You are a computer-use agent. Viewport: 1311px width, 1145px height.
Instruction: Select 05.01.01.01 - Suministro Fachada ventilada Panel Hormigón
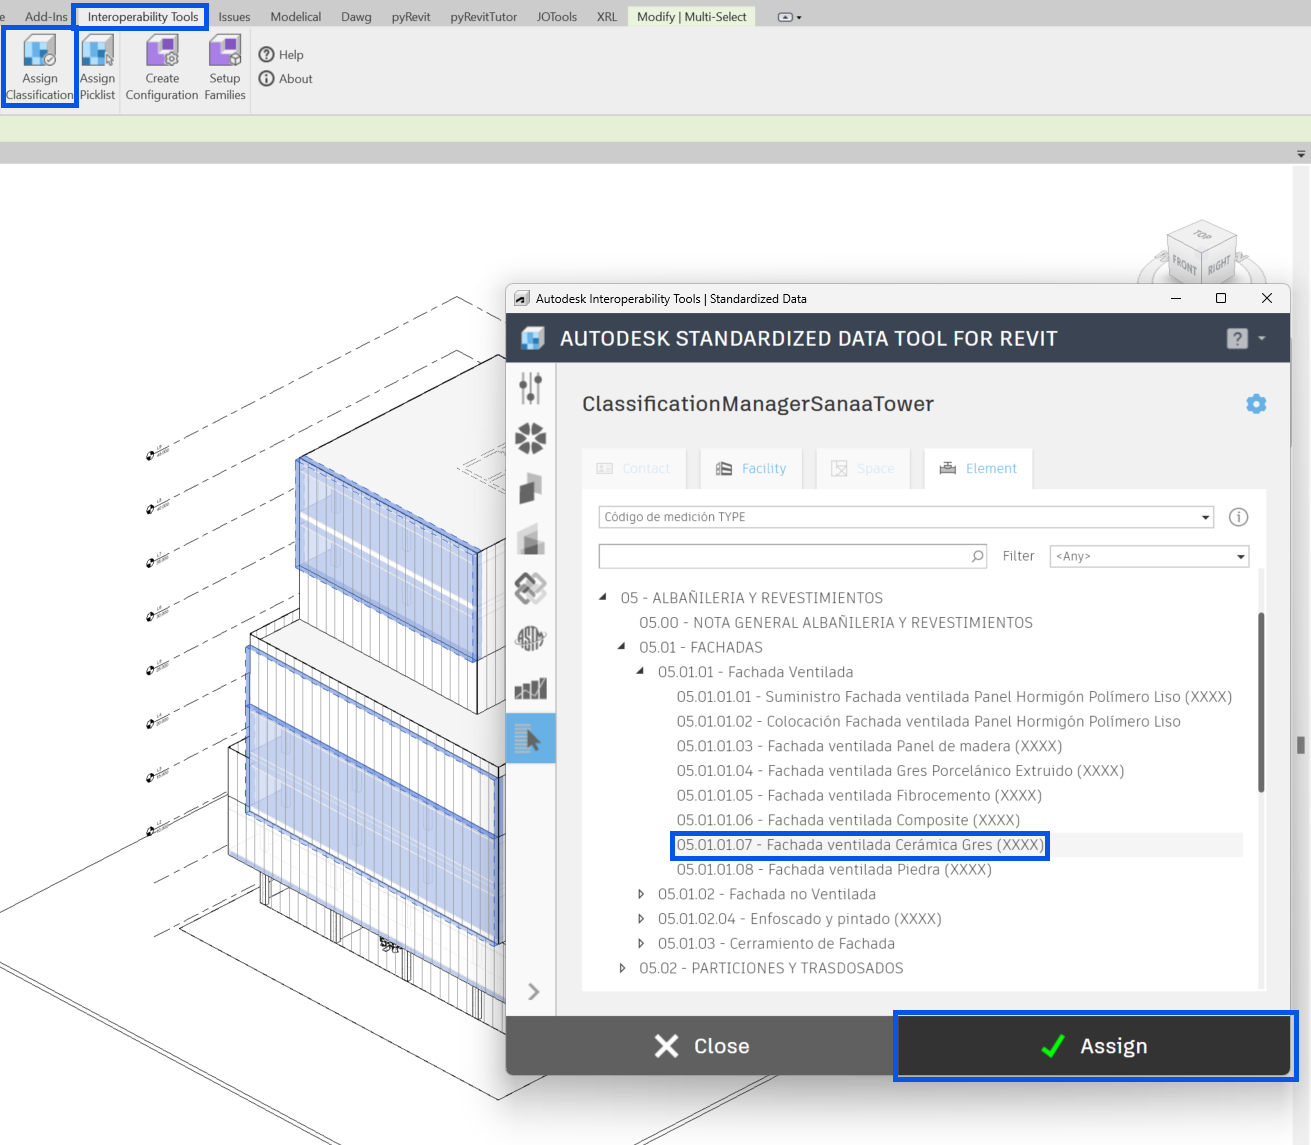[954, 696]
